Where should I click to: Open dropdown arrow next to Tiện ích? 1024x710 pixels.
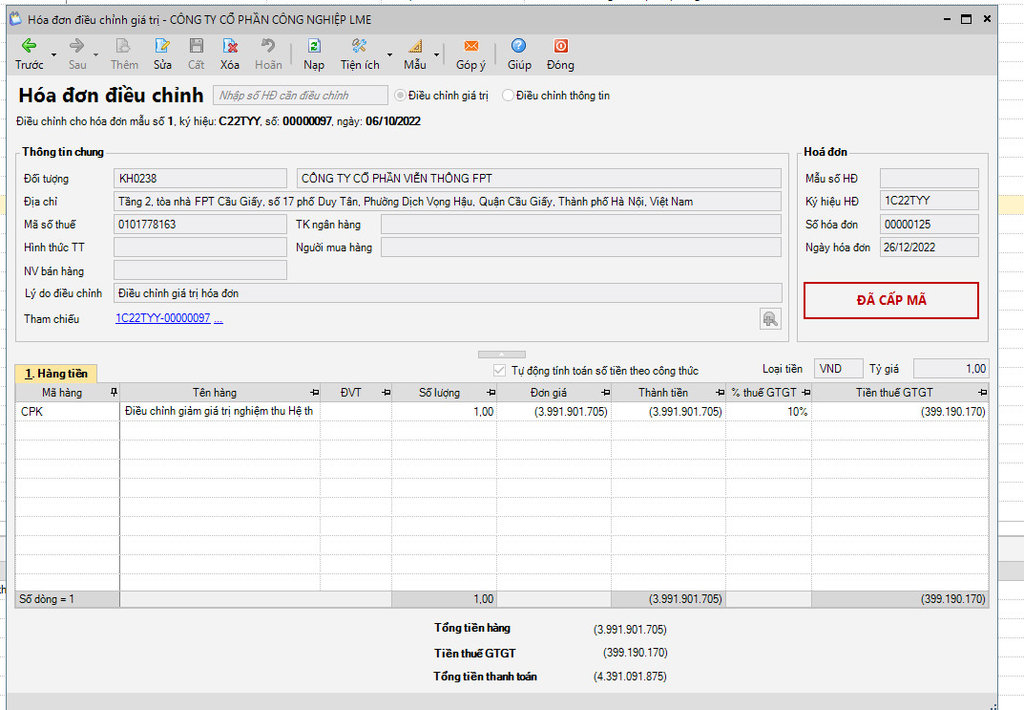[390, 54]
